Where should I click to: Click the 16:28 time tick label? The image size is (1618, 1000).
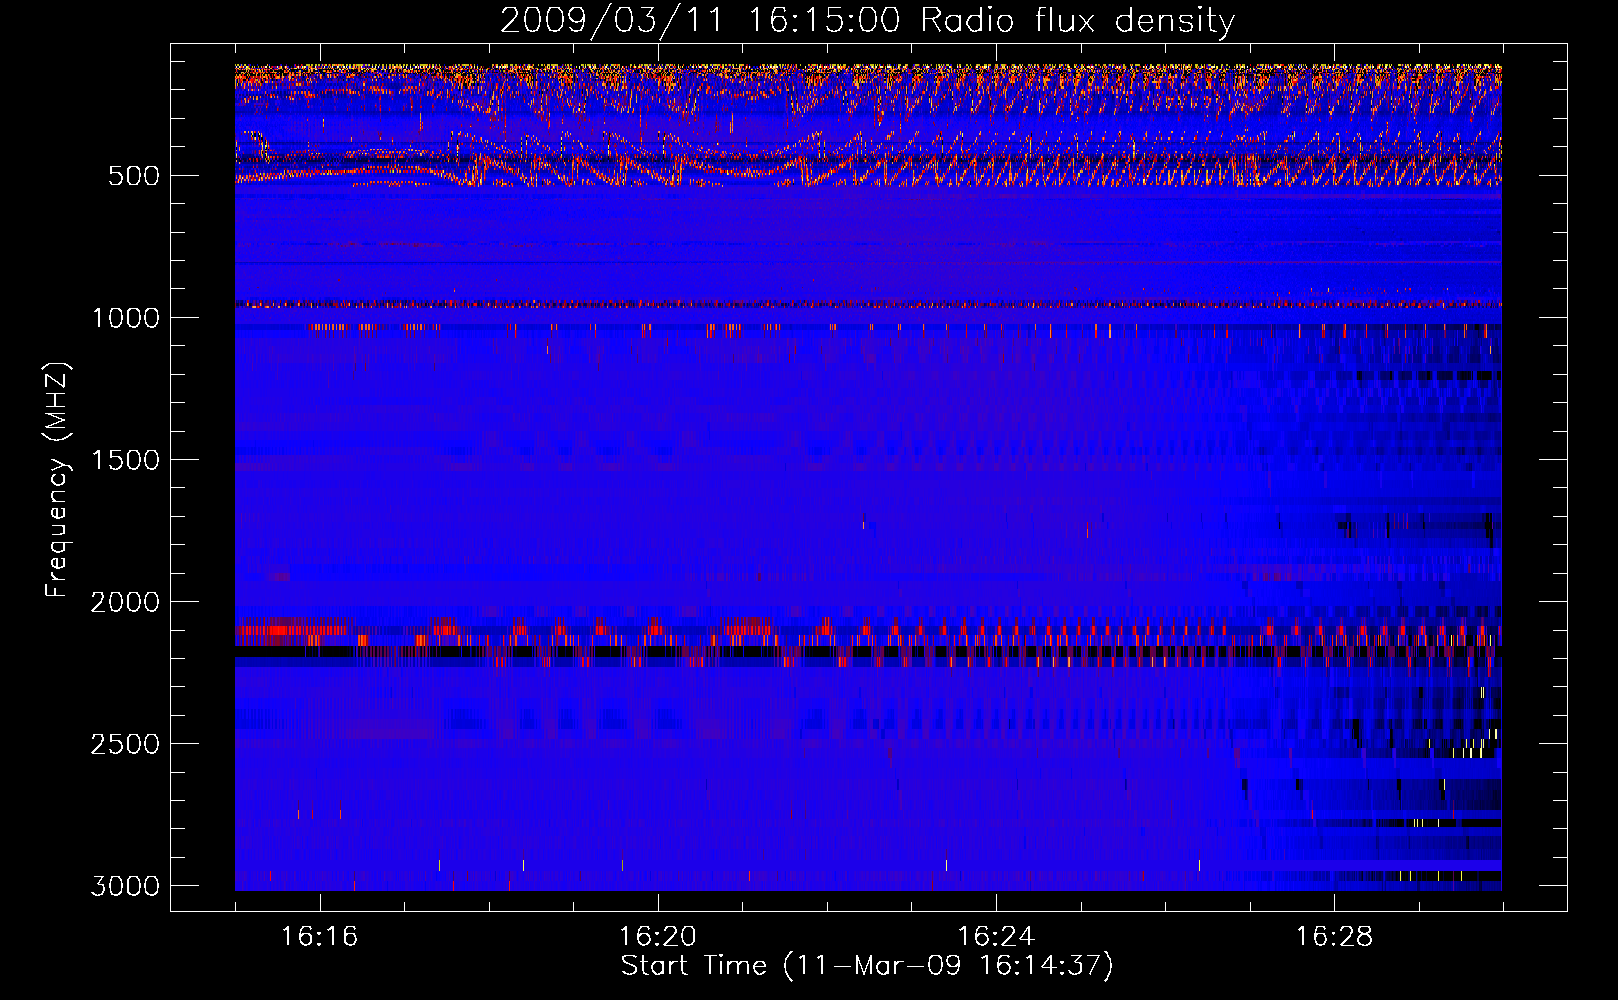pos(1334,936)
